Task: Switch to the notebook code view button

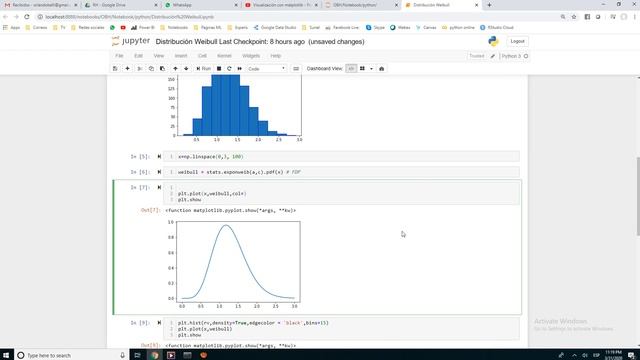Action: point(351,69)
